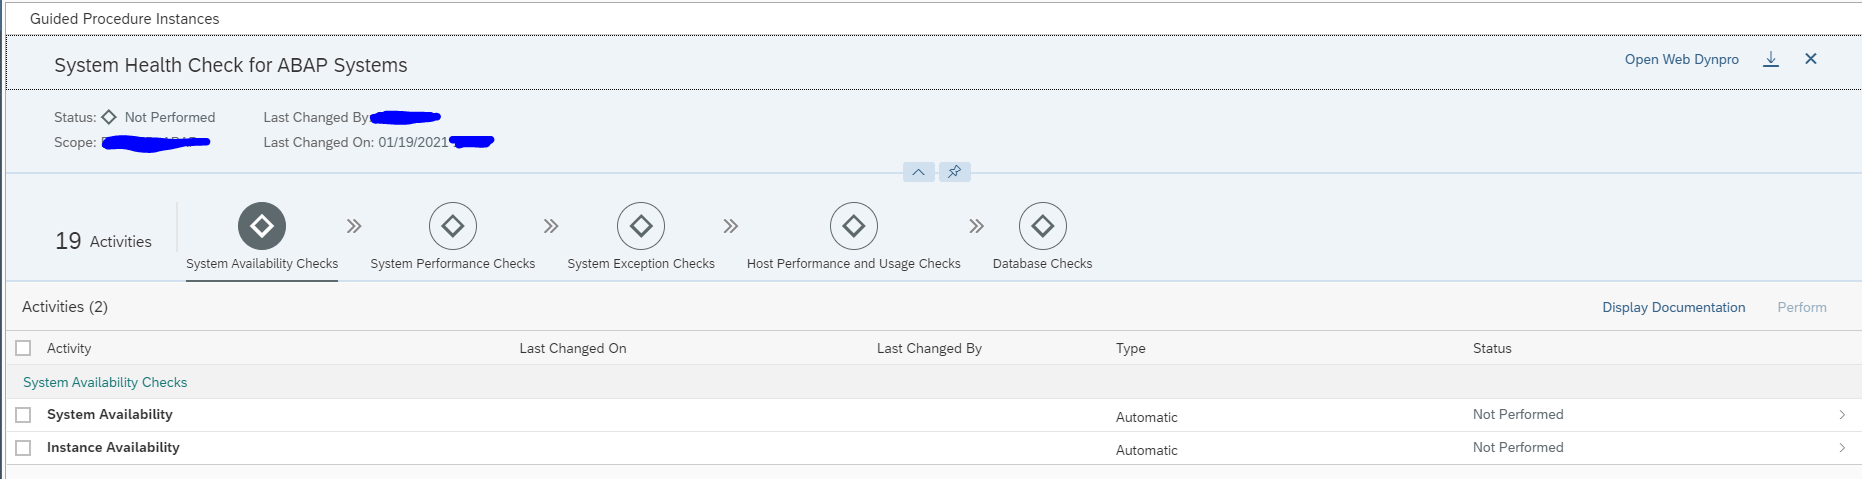Click the Status column header
The width and height of the screenshot is (1862, 479).
click(1492, 348)
